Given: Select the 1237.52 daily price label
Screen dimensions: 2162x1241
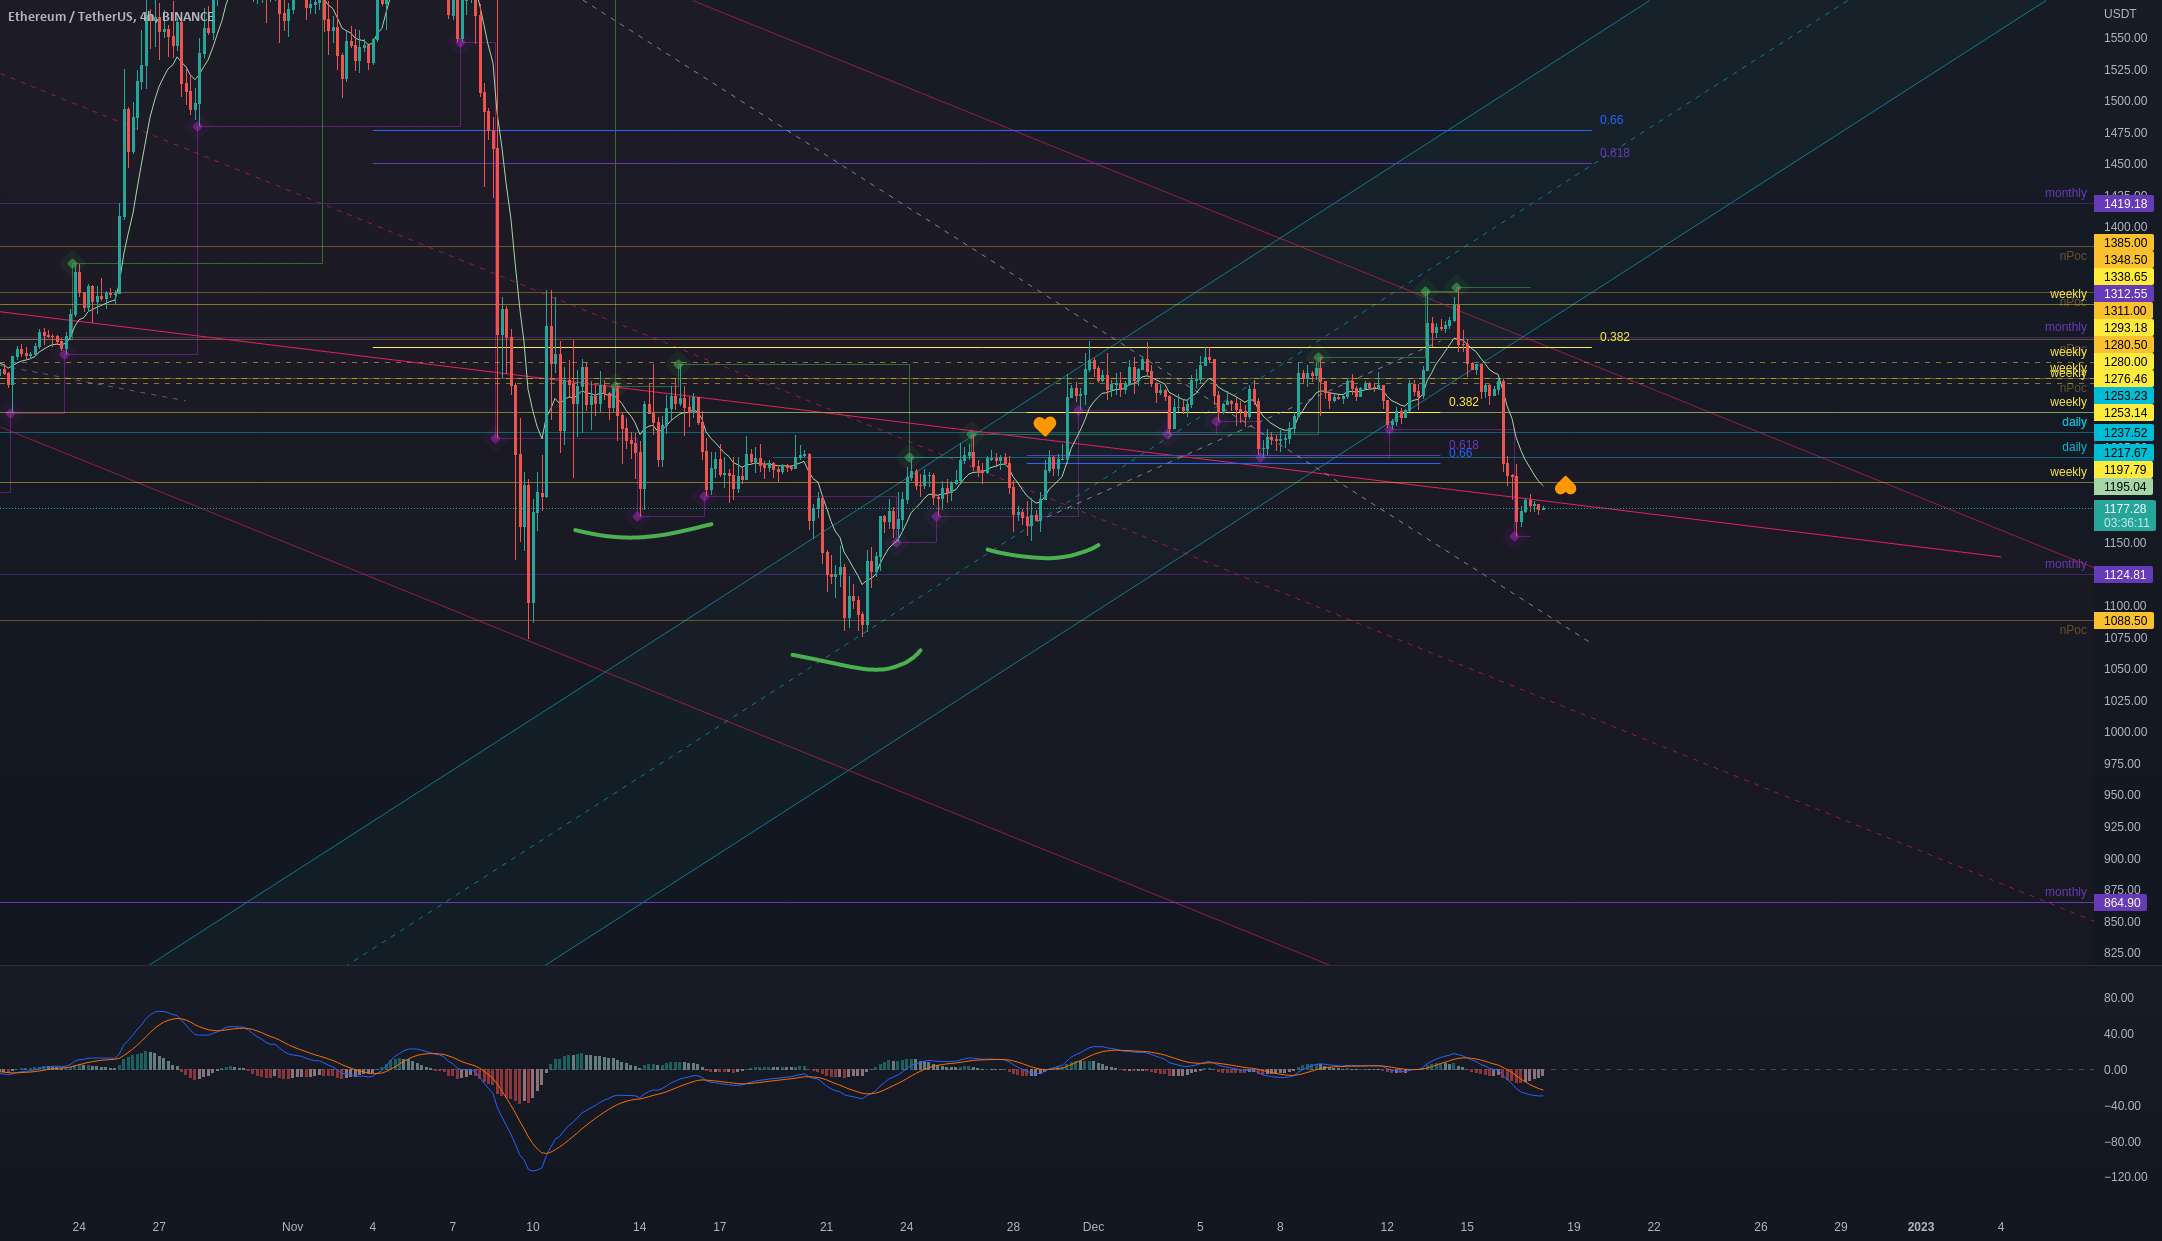Looking at the screenshot, I should 2124,433.
